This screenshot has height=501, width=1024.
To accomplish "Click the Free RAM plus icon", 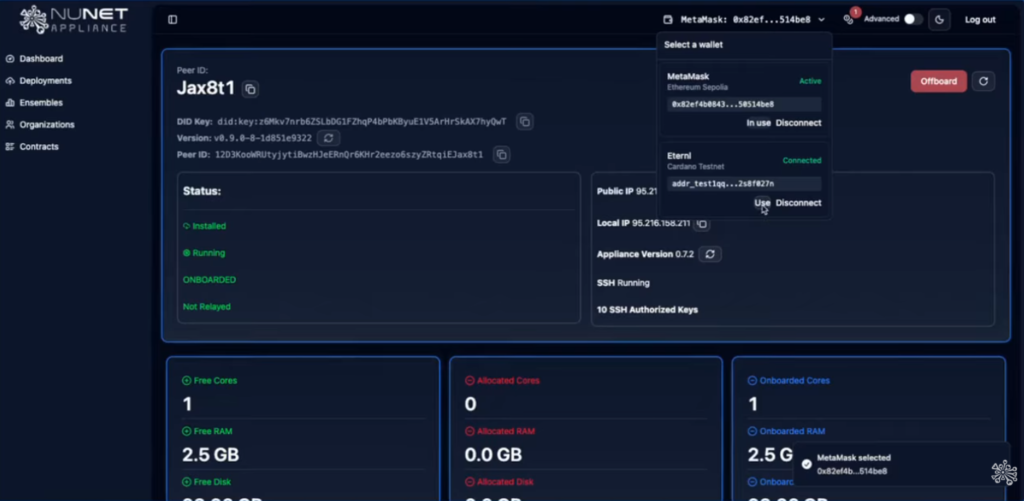I will 187,432.
